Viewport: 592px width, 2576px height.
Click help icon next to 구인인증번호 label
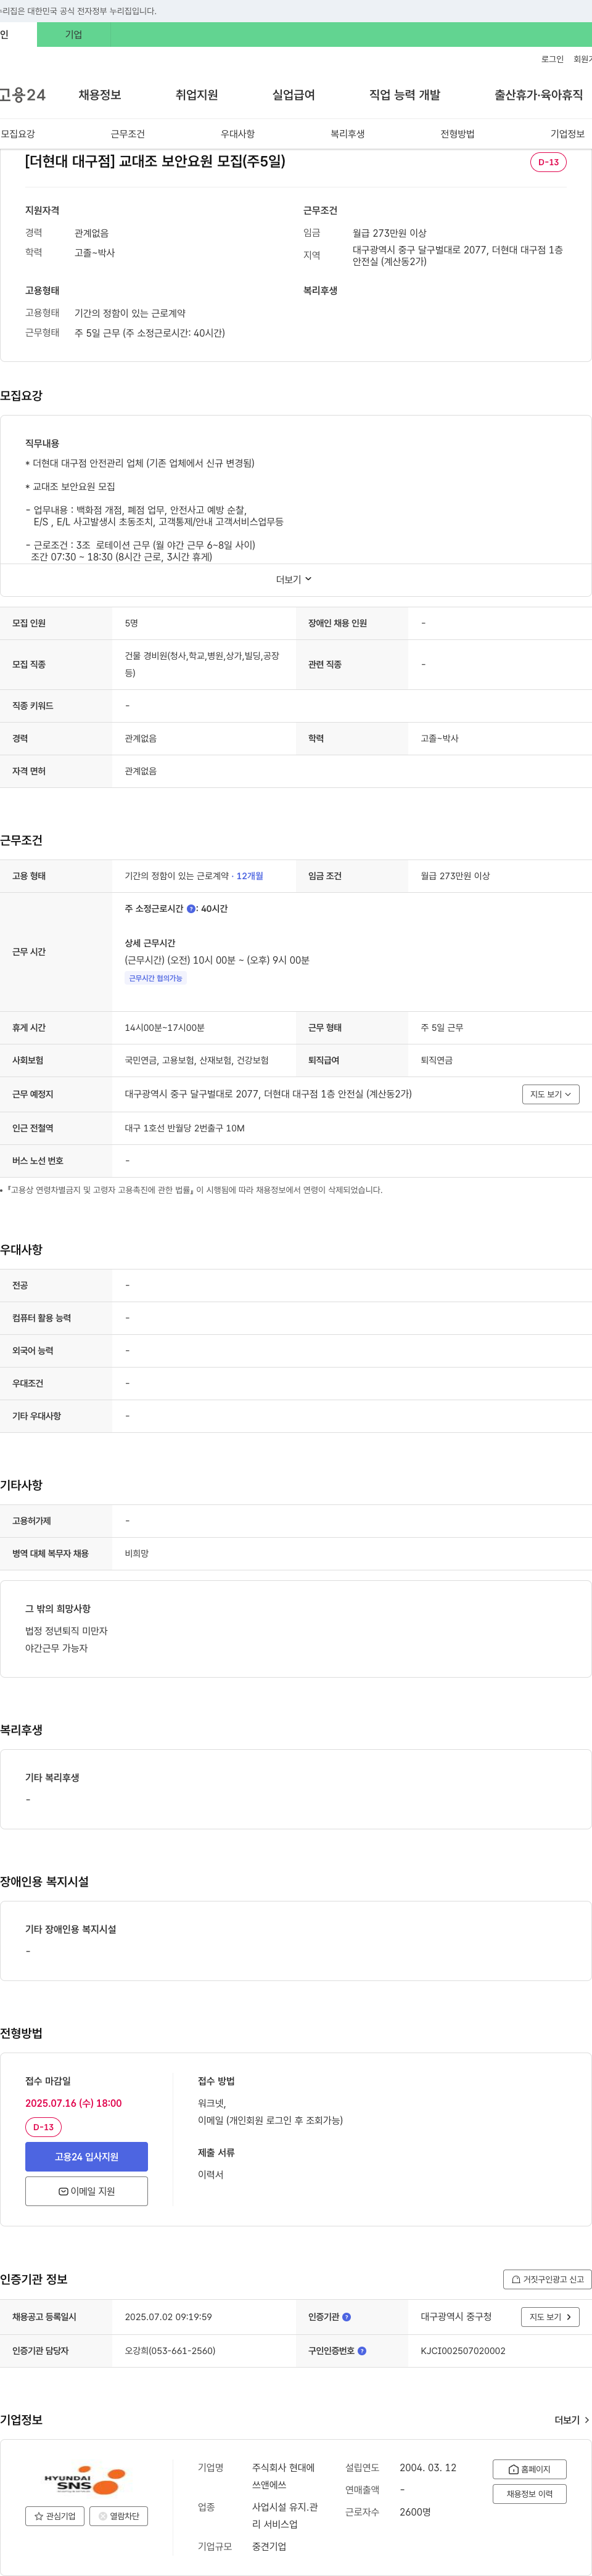point(362,2351)
